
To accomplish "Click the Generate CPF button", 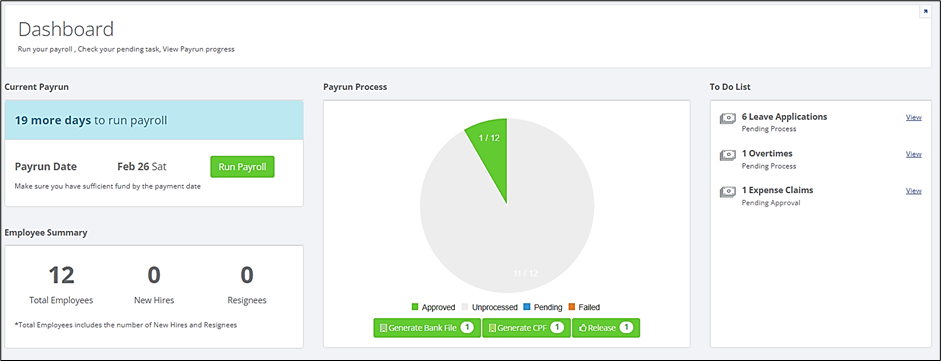I will (526, 328).
